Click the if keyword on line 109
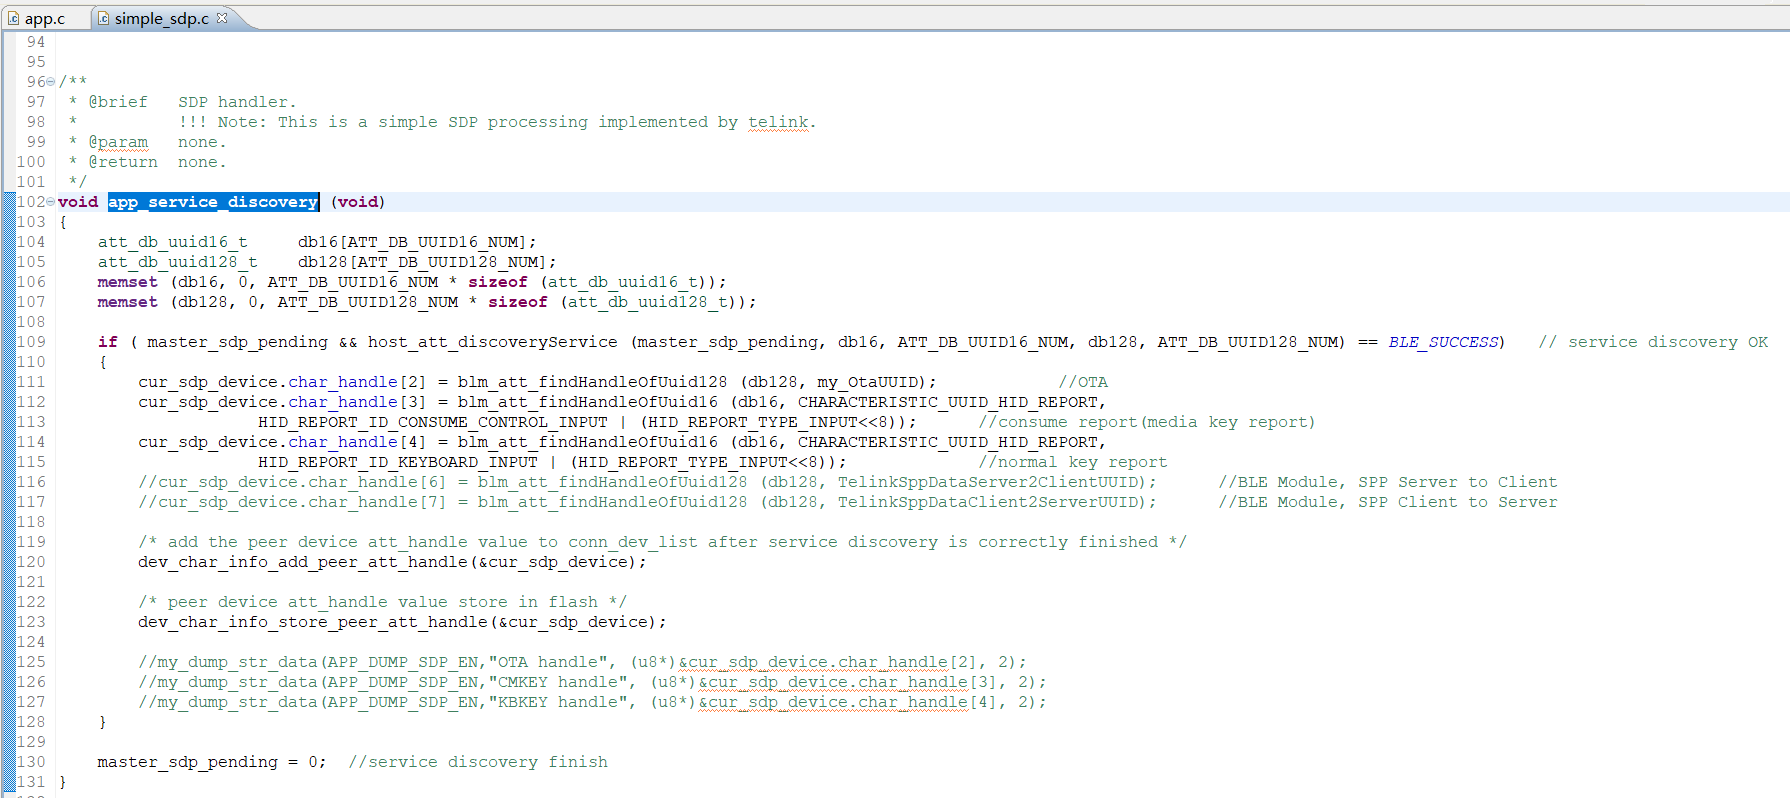The height and width of the screenshot is (798, 1790). 107,342
